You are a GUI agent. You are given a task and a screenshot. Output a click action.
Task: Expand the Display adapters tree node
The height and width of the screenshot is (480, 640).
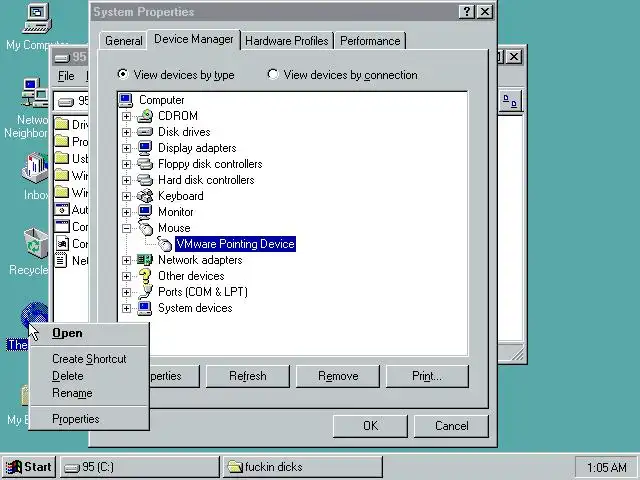pos(126,148)
